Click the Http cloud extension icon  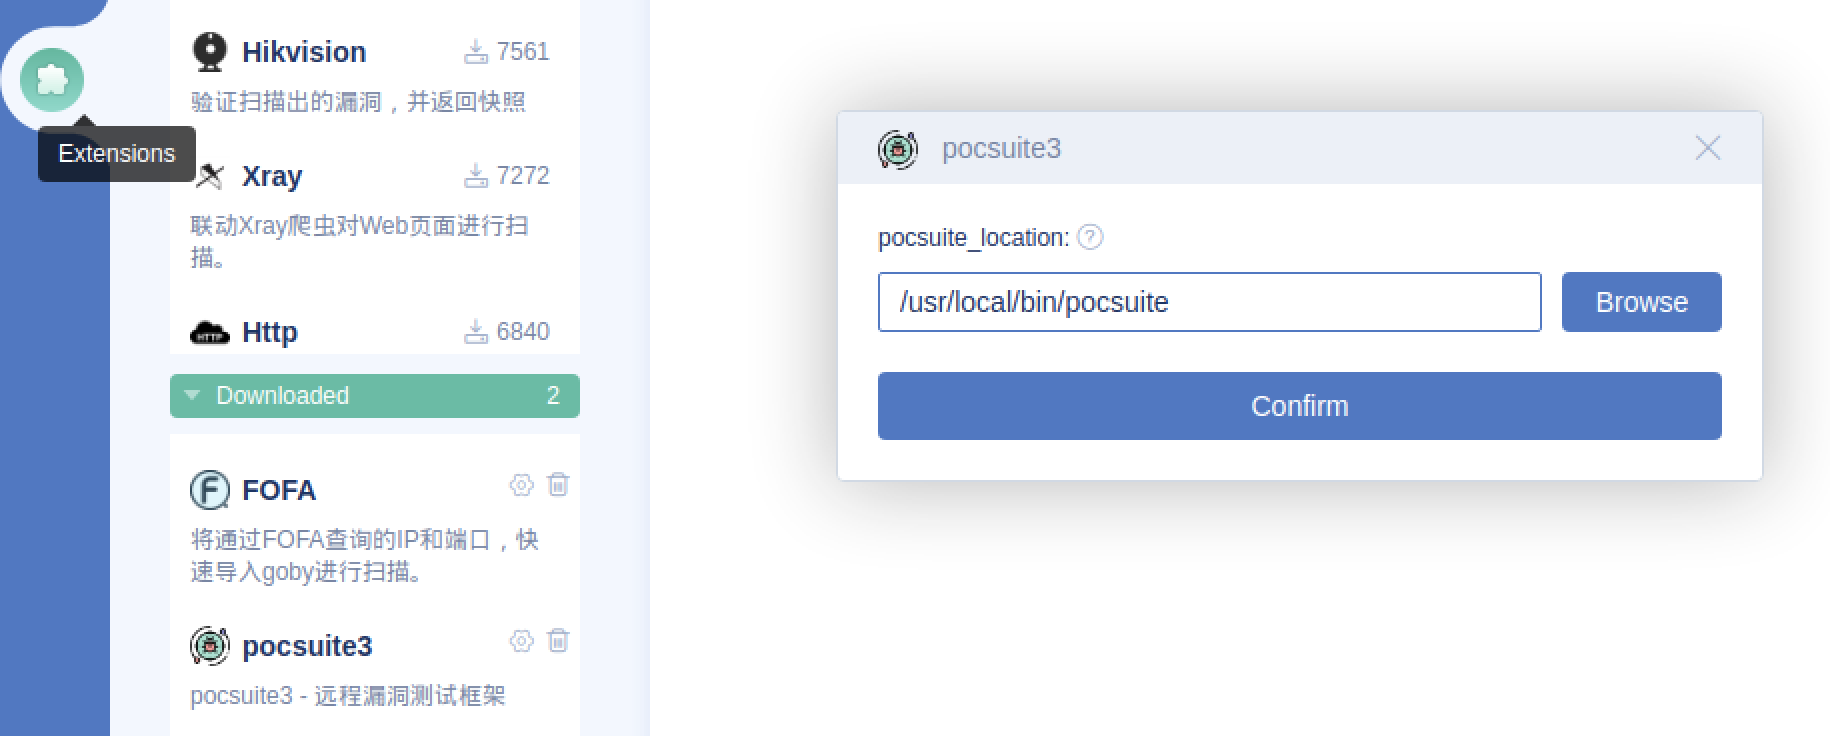[209, 331]
